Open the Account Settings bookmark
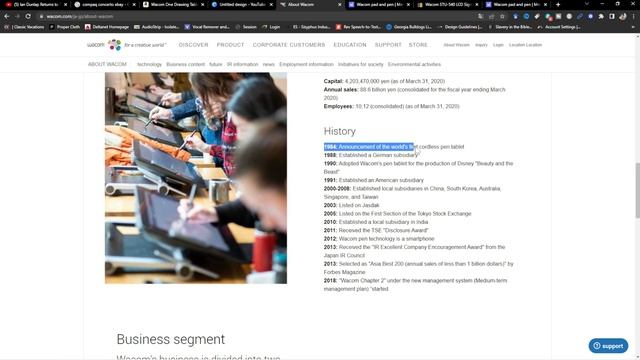Image resolution: width=640 pixels, height=360 pixels. pyautogui.click(x=559, y=27)
